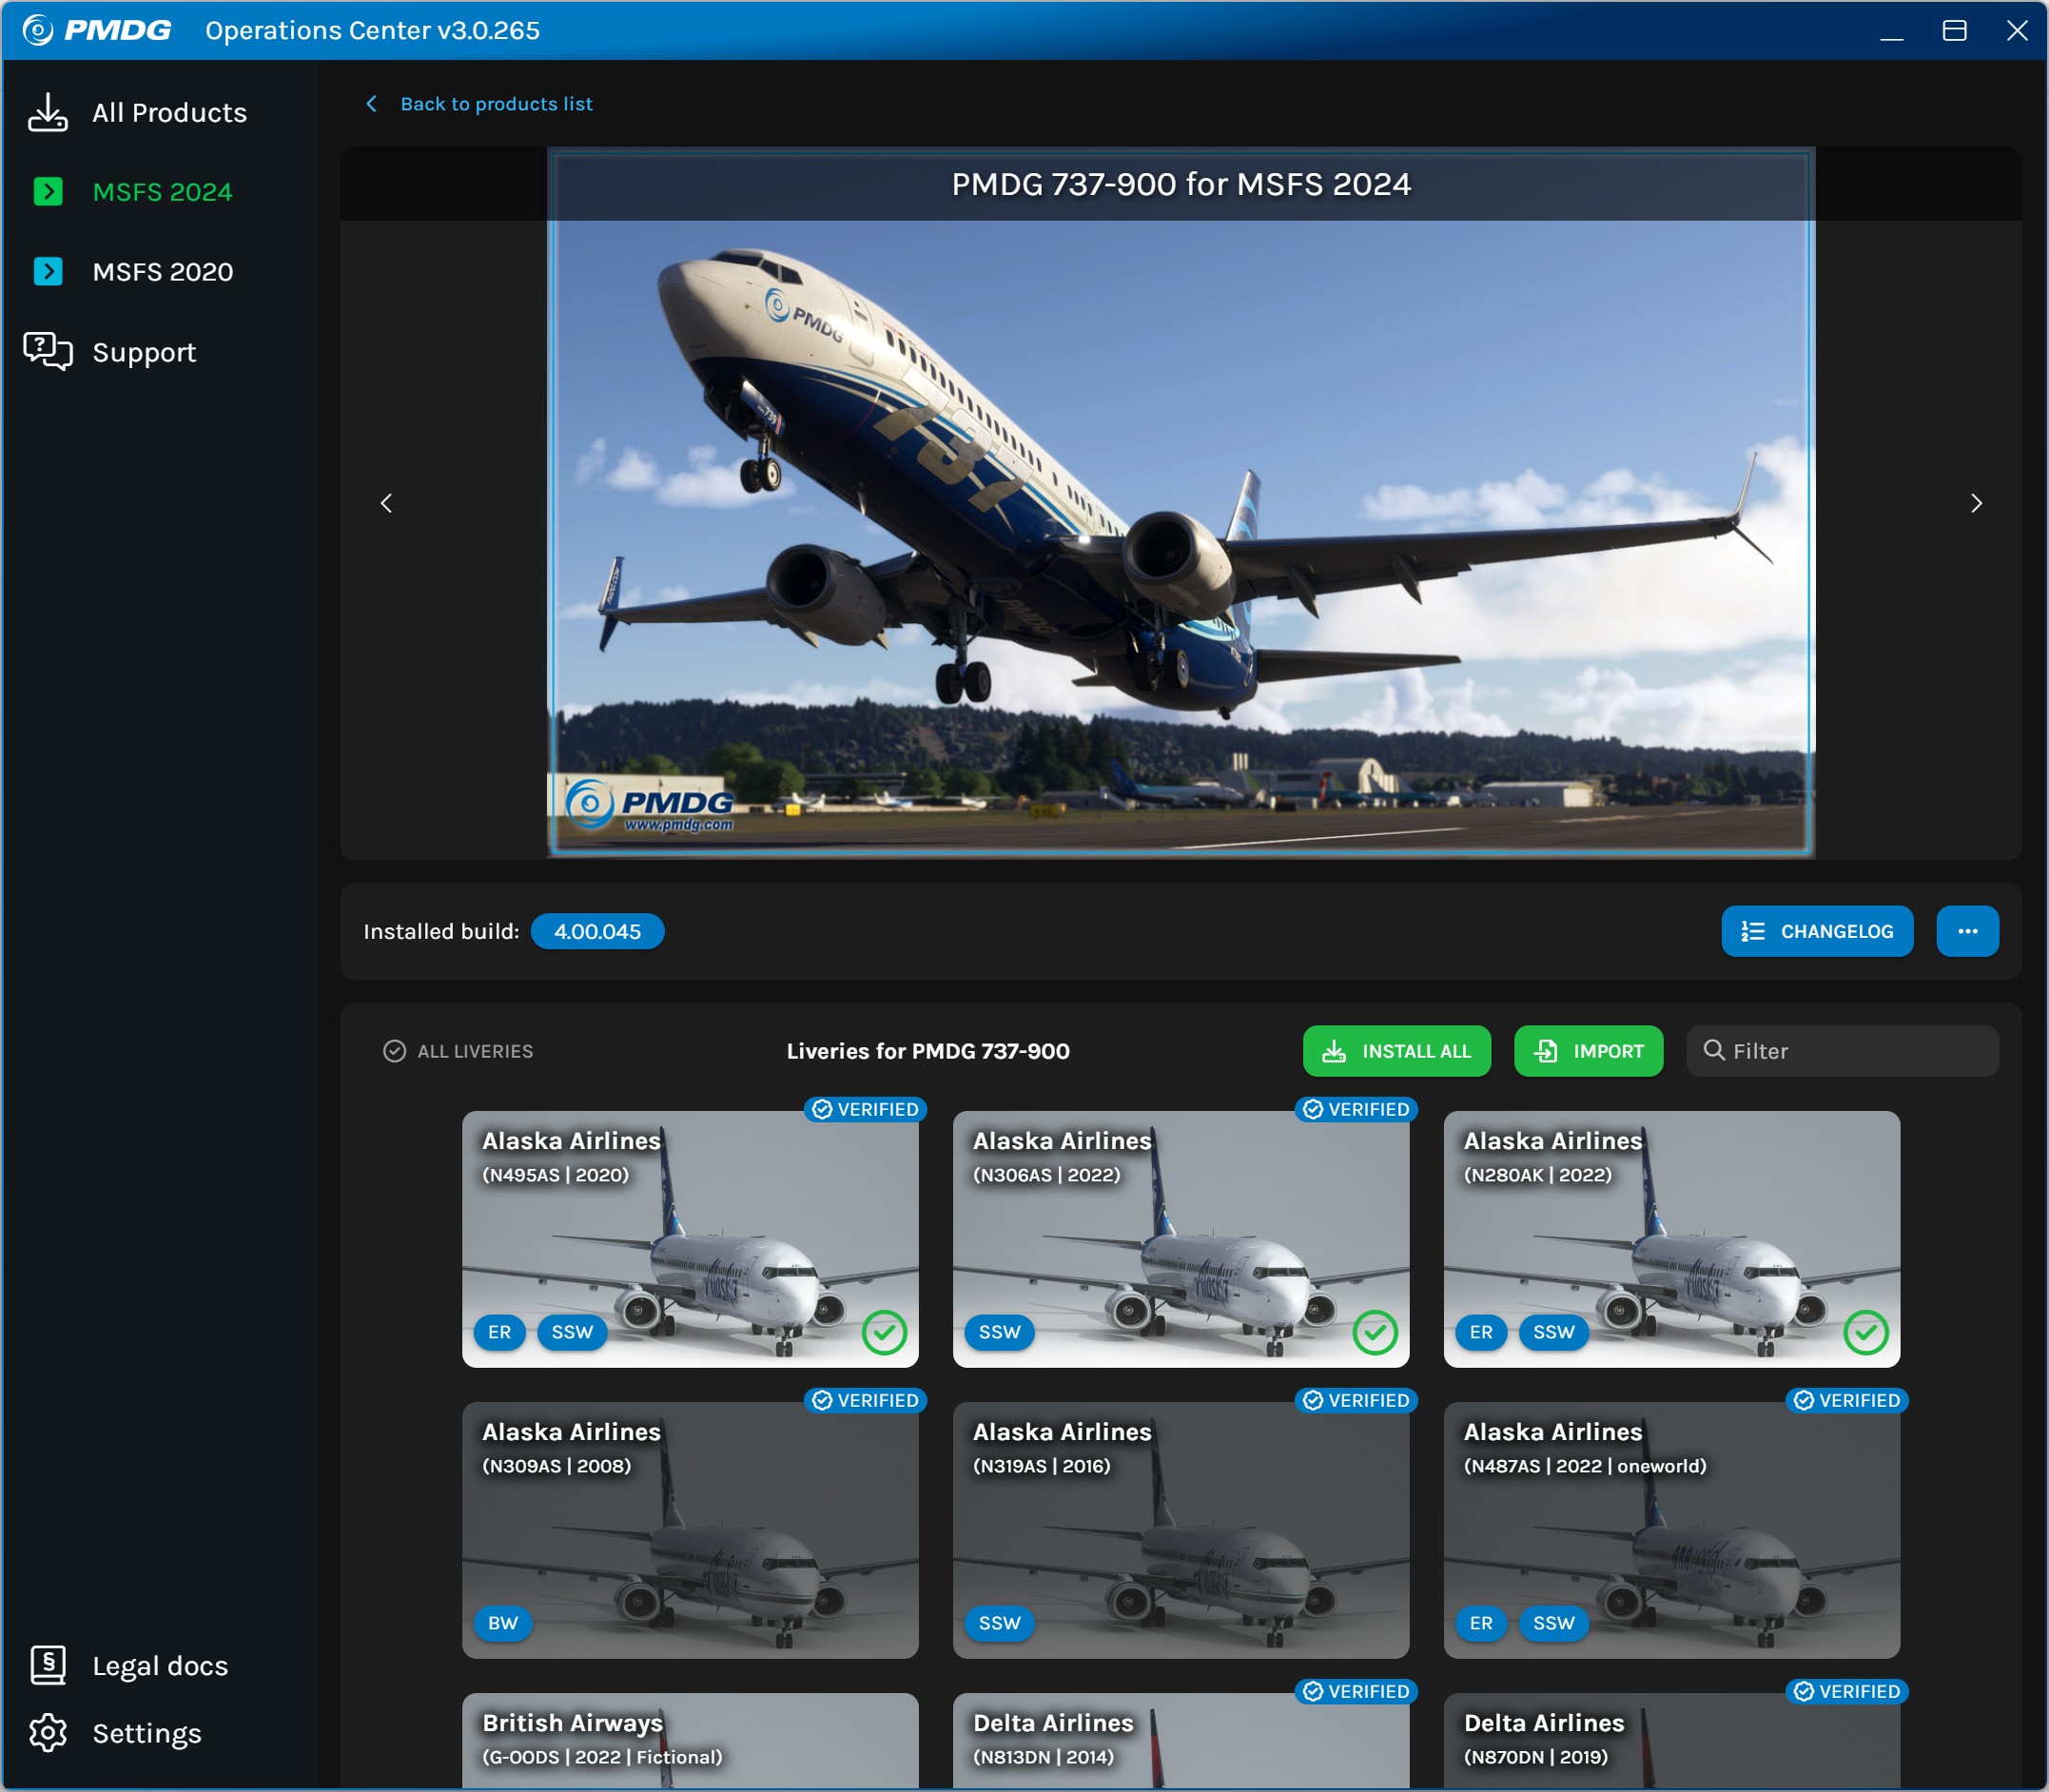The height and width of the screenshot is (1792, 2049).
Task: Select Alaska Airlines N319AS 2016 livery card
Action: pos(1181,1530)
